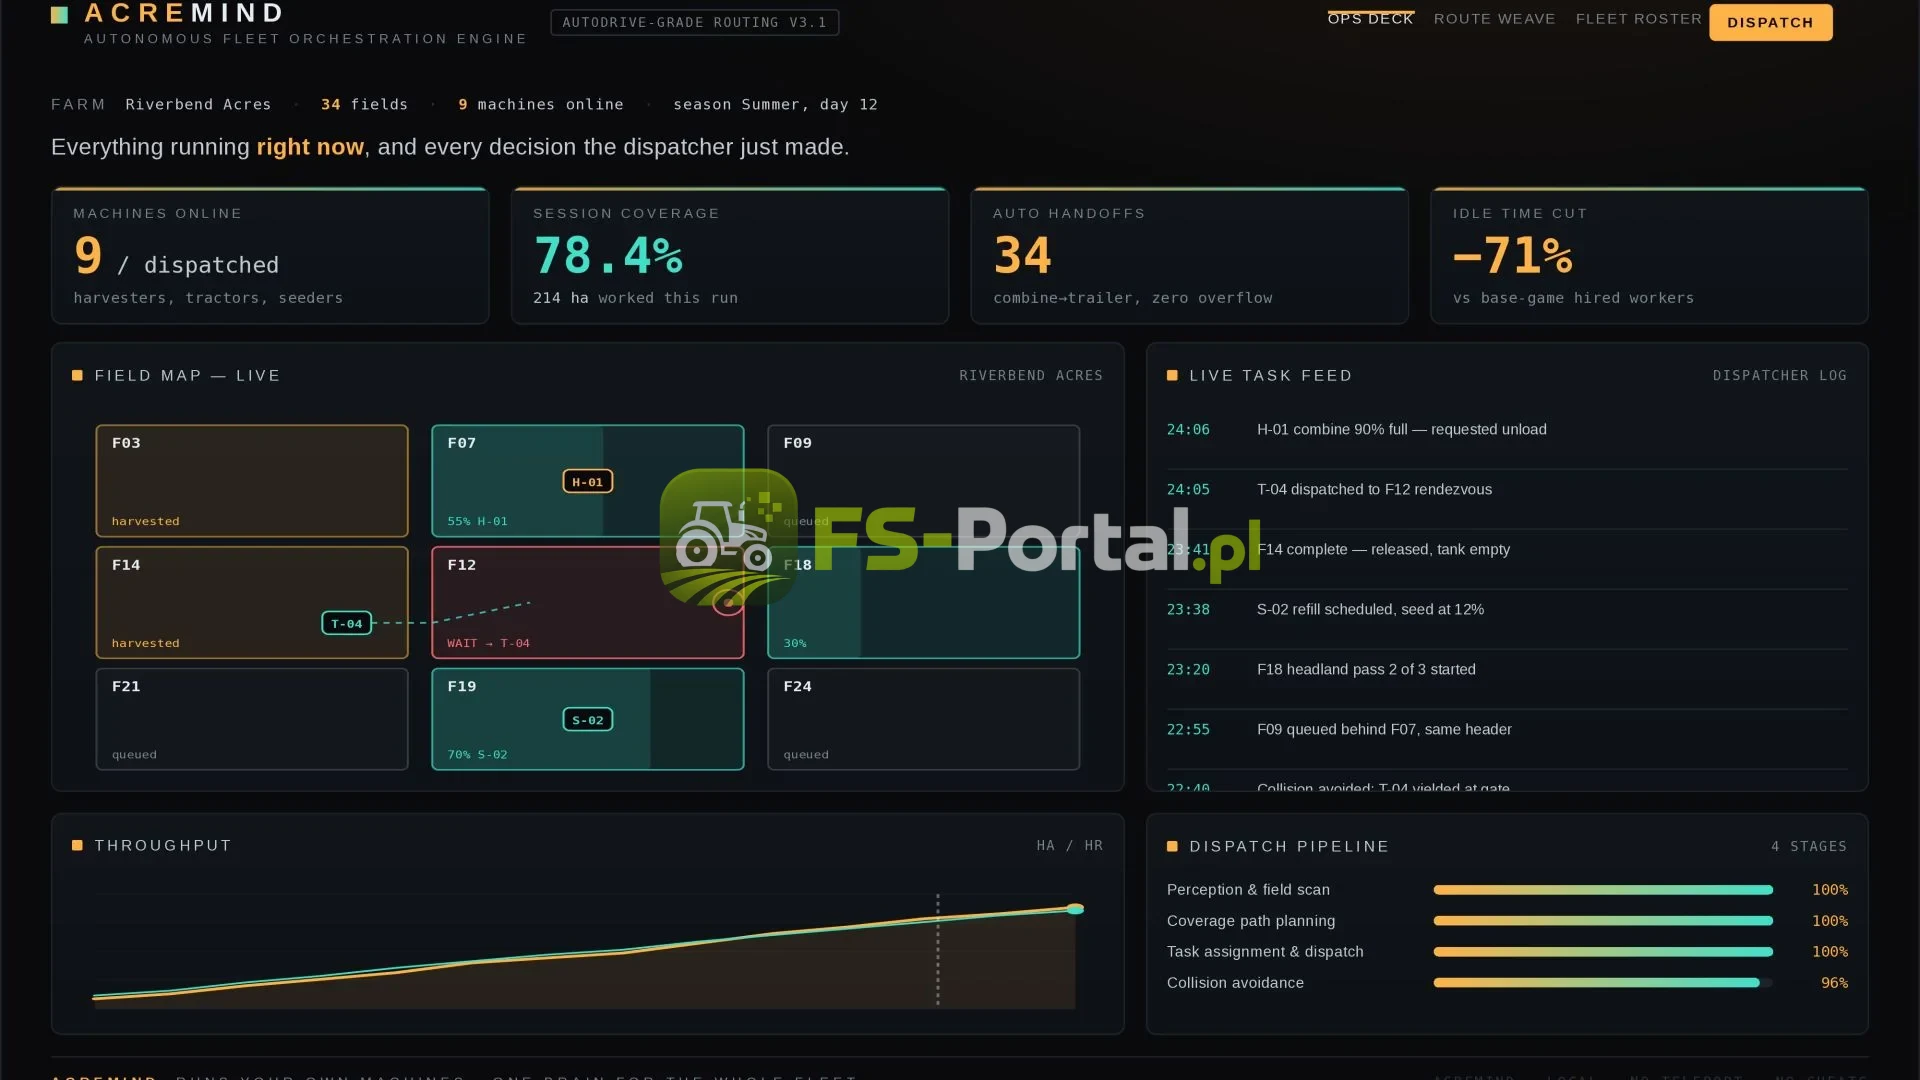Select log entry 'F09 queued behind F07, same header'

tap(1507, 730)
